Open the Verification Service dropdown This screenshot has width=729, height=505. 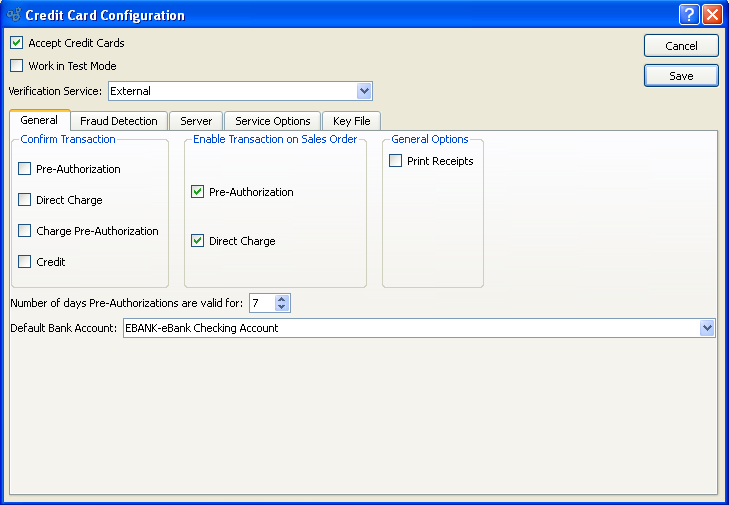pos(364,91)
